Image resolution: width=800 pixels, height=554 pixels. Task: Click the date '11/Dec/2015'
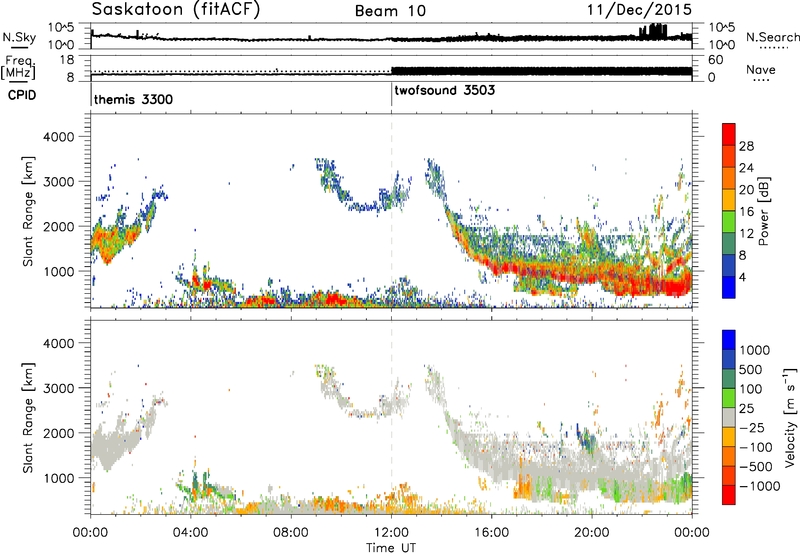click(639, 9)
